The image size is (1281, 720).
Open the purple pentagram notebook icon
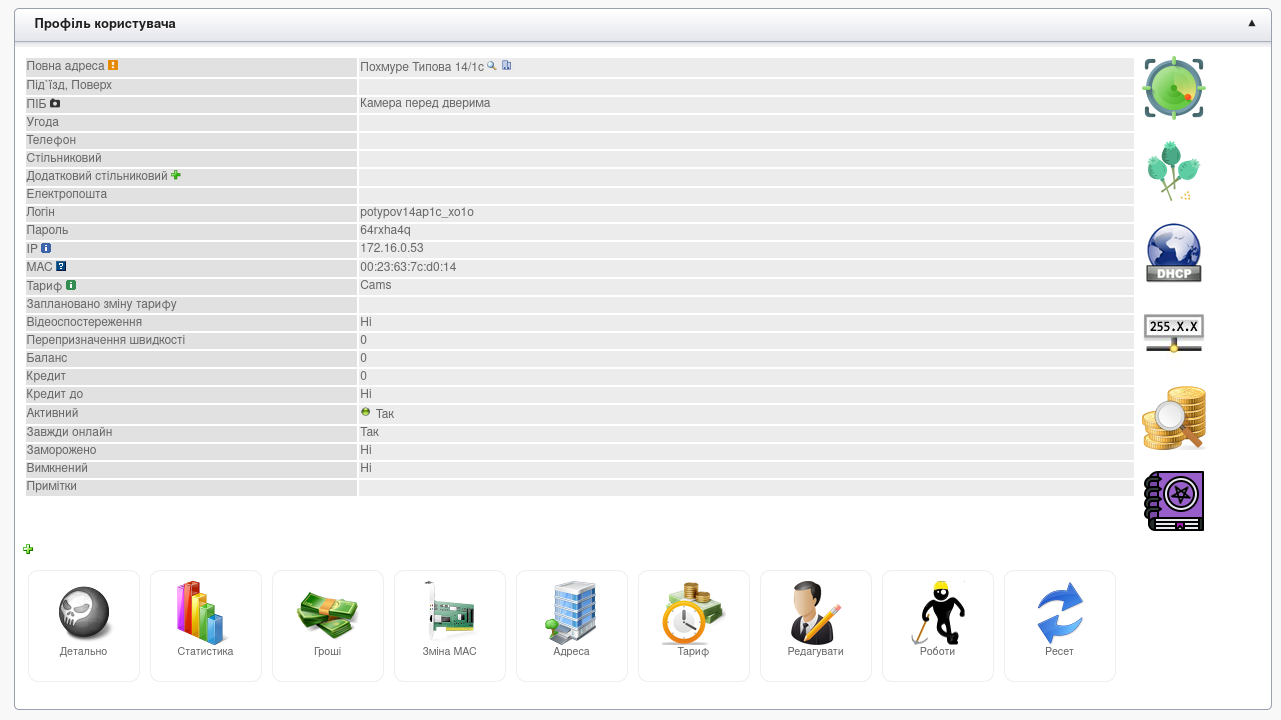[1174, 501]
